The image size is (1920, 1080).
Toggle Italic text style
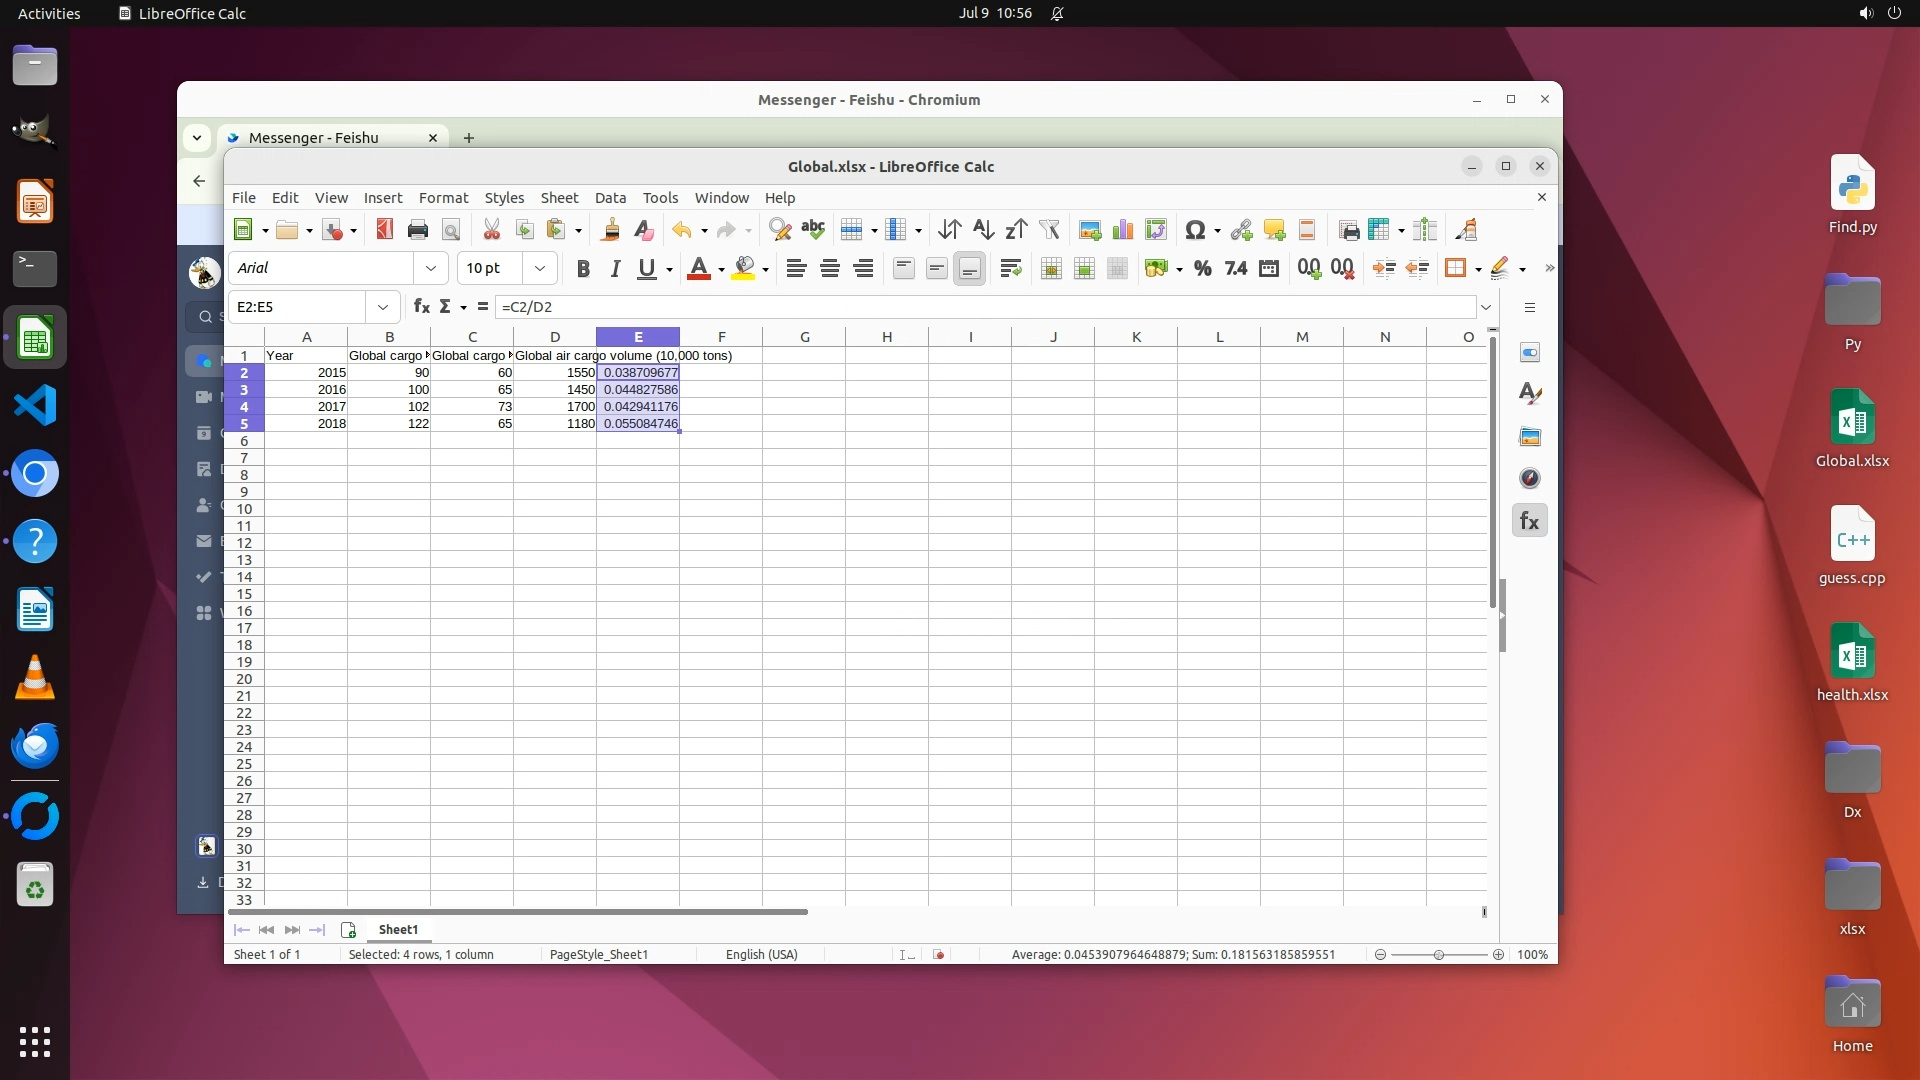tap(615, 268)
